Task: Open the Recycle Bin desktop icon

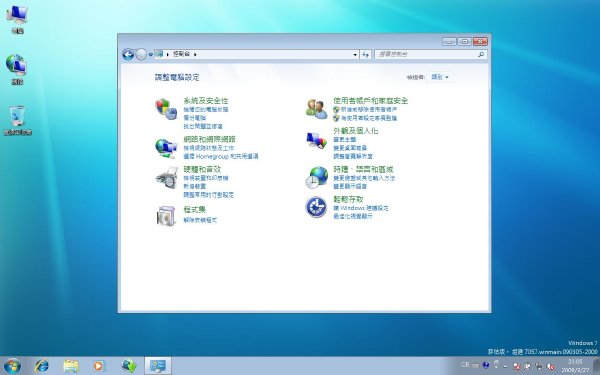Action: [x=18, y=120]
